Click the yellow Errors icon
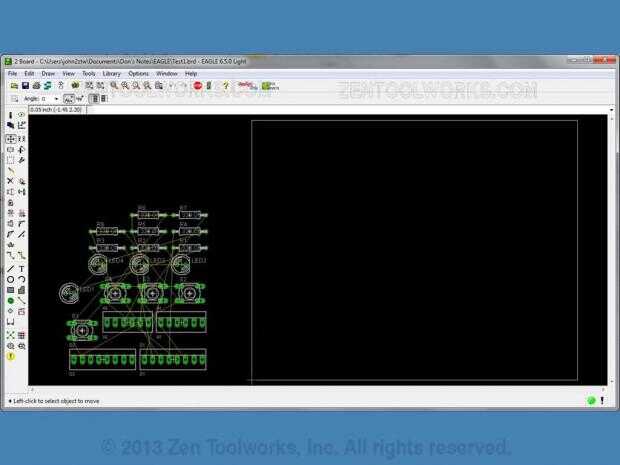The height and width of the screenshot is (465, 620). point(11,357)
